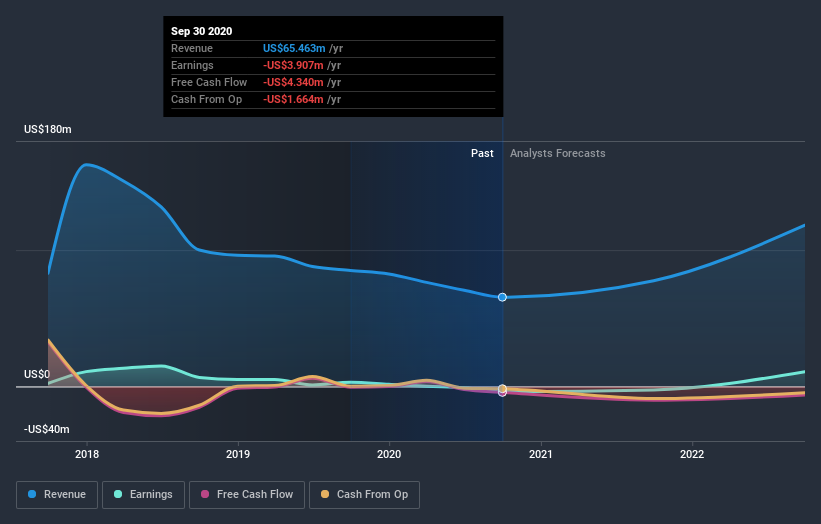Click the Earnings row label in tooltip

point(192,65)
